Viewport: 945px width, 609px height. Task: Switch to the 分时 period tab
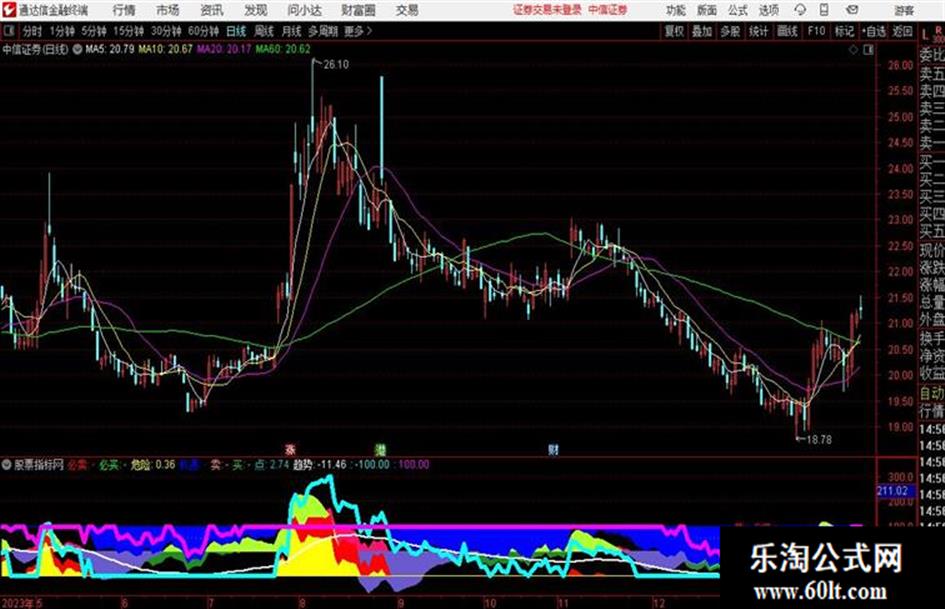click(x=33, y=31)
